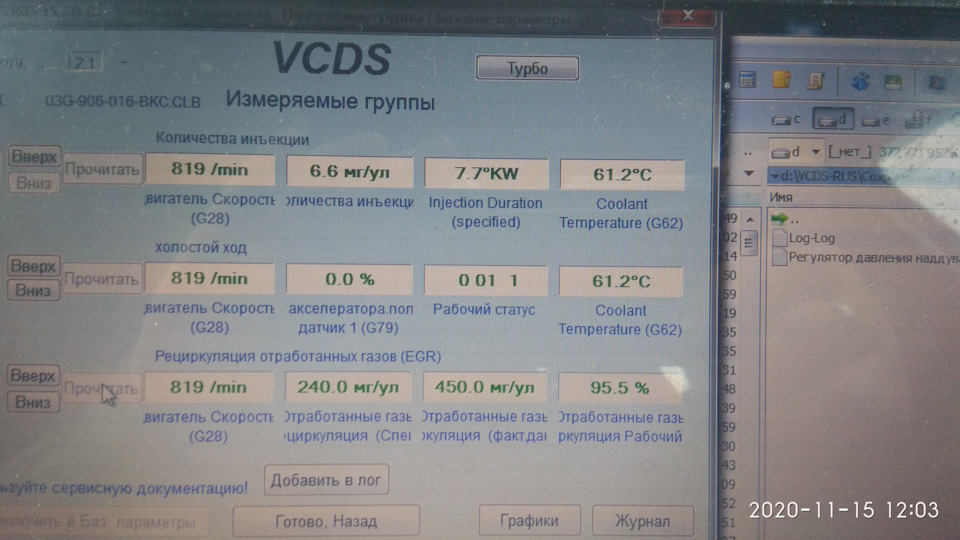Open Графики in VCDS
Viewport: 960px width, 540px height.
point(529,520)
